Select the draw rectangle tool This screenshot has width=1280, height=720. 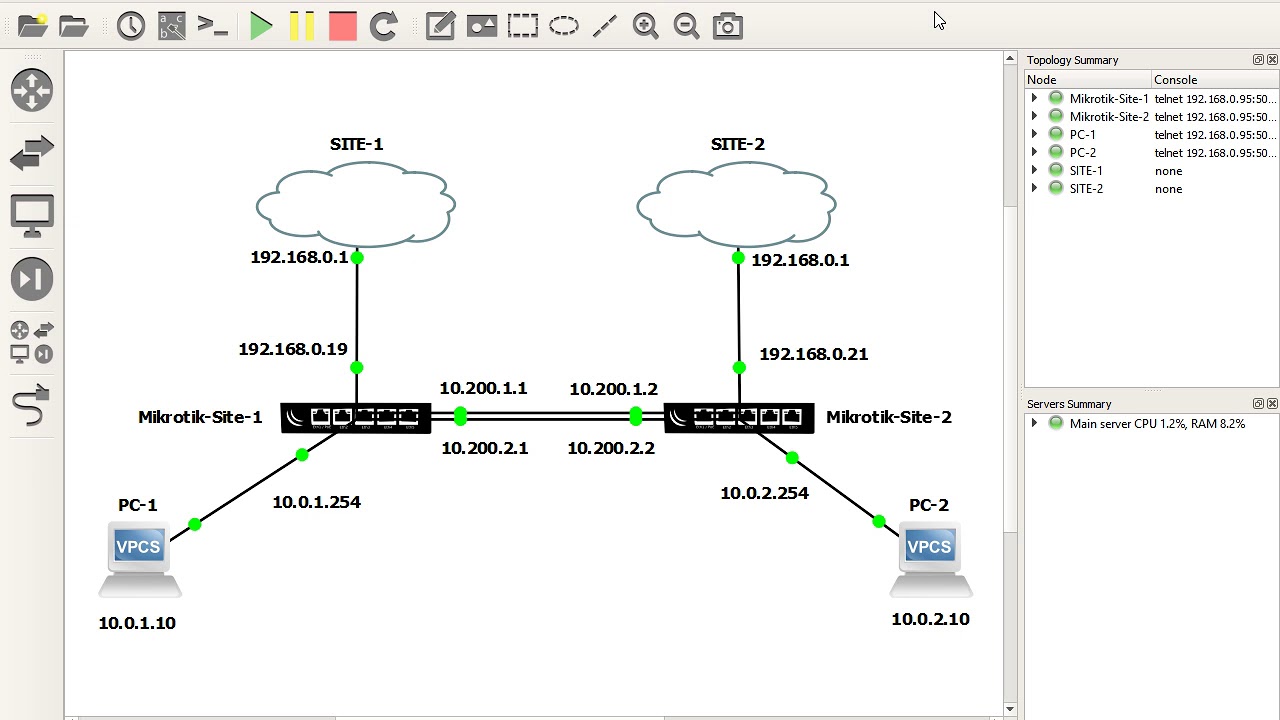tap(523, 26)
